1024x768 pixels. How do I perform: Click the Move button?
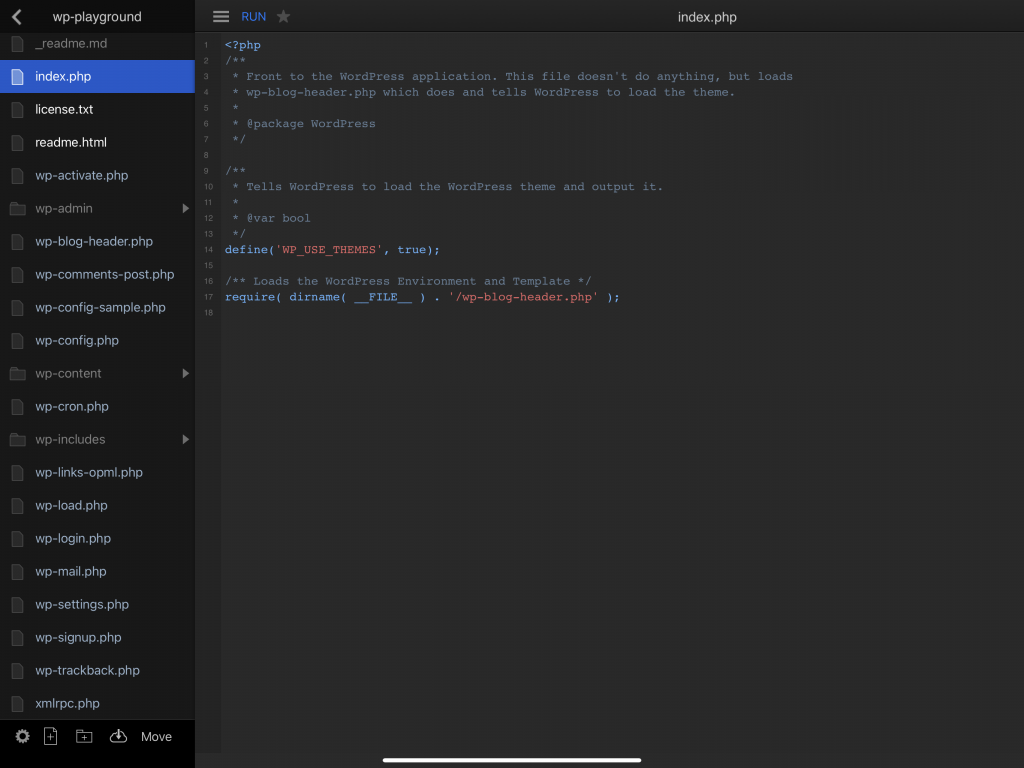point(156,737)
